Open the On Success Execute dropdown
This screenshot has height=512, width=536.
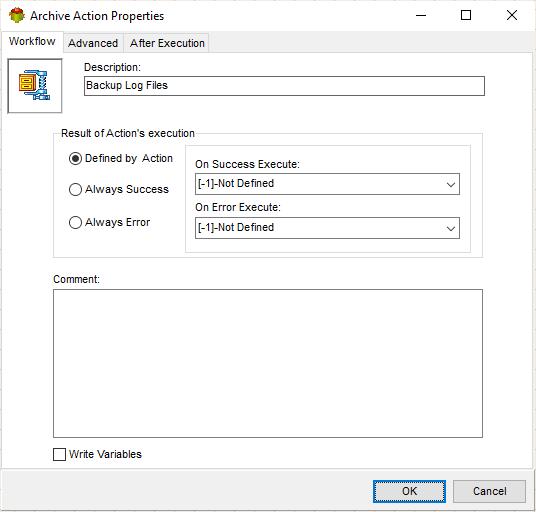[x=327, y=184]
